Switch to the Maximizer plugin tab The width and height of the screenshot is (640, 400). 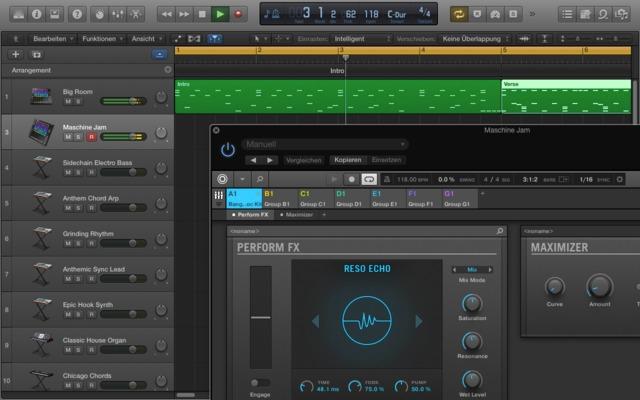click(296, 215)
